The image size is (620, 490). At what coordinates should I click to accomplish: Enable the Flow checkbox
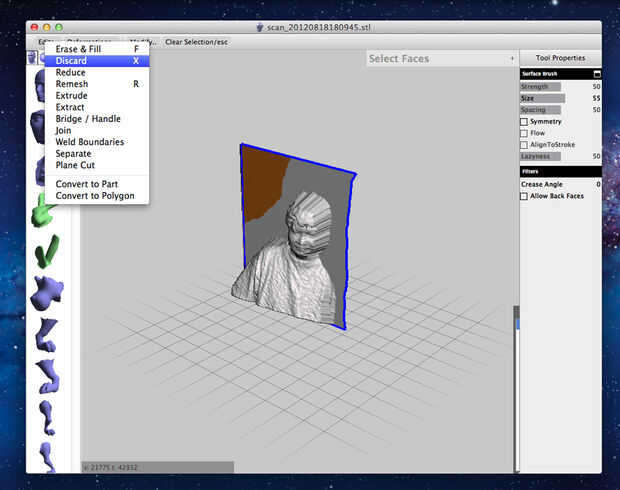pyautogui.click(x=524, y=133)
